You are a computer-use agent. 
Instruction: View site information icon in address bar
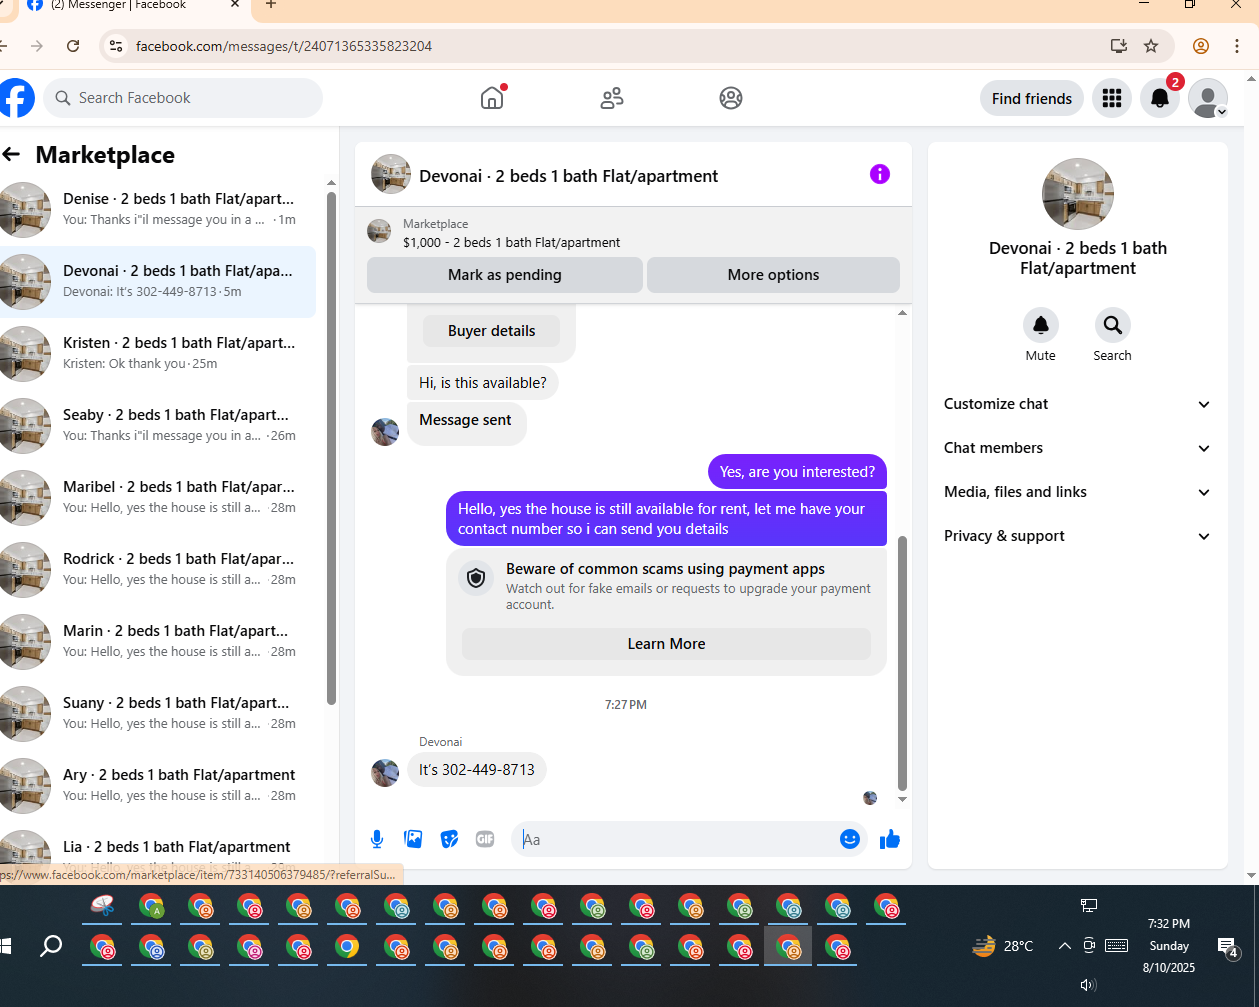click(x=116, y=46)
